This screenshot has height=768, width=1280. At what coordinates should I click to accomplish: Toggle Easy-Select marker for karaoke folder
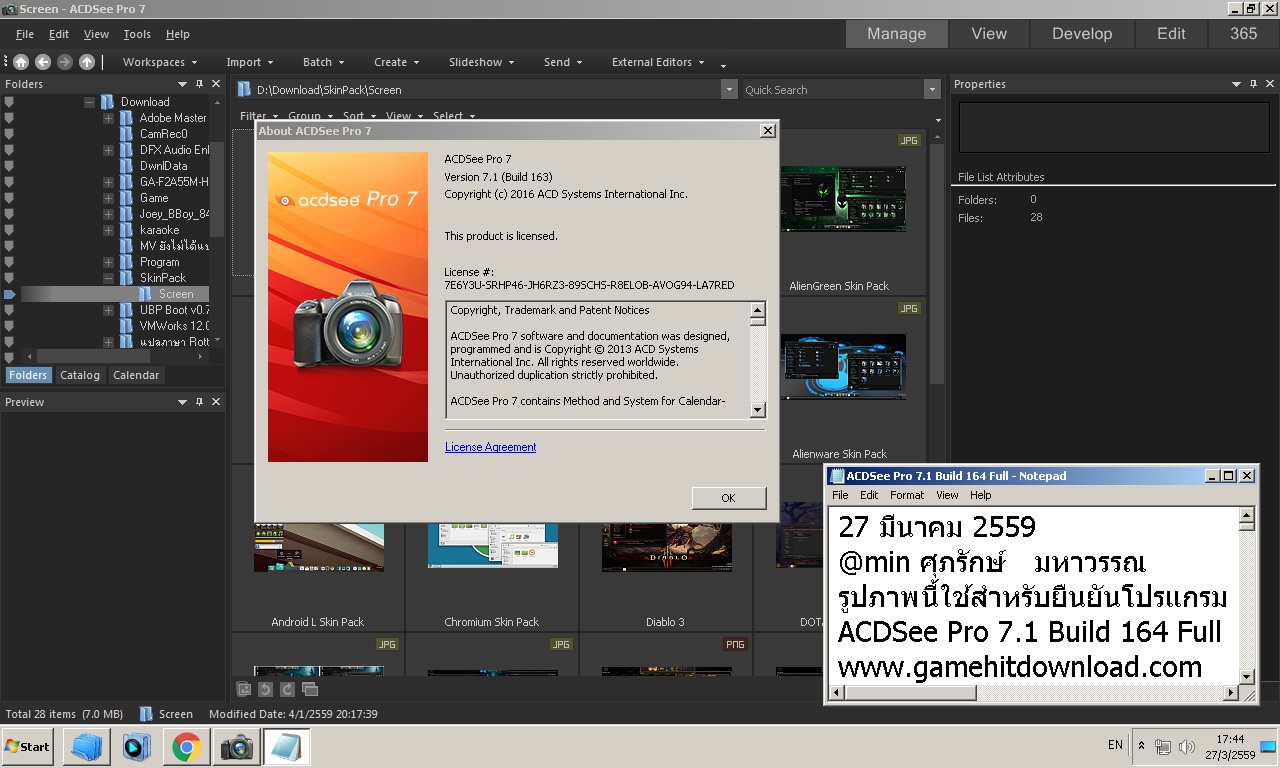[9, 230]
